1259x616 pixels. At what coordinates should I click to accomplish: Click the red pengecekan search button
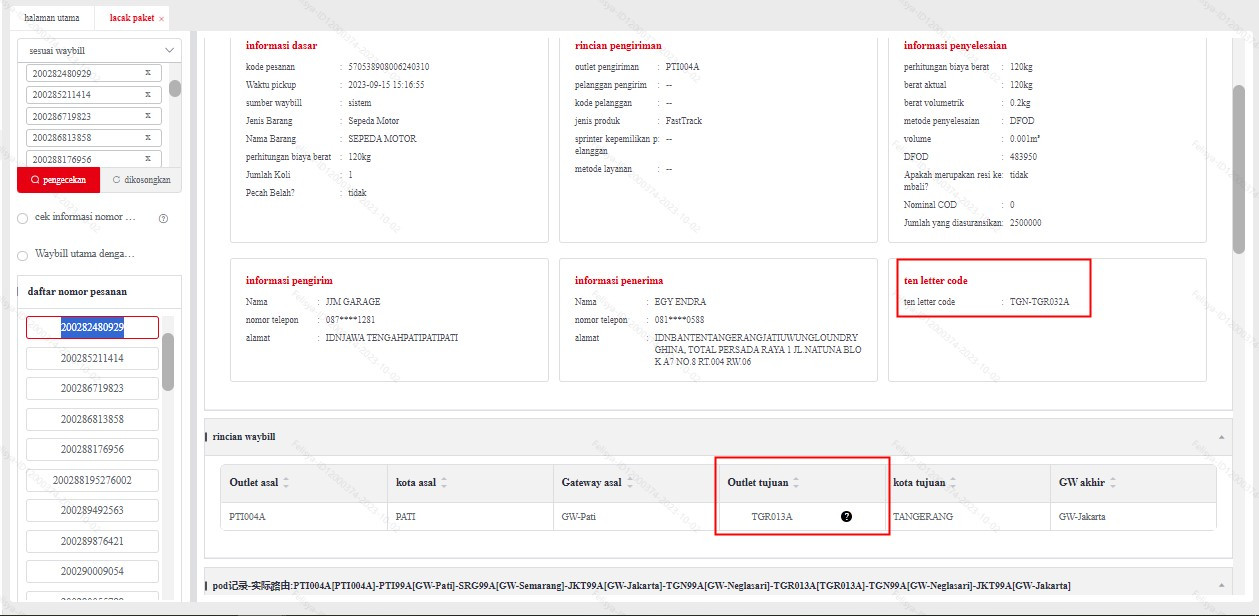[59, 180]
